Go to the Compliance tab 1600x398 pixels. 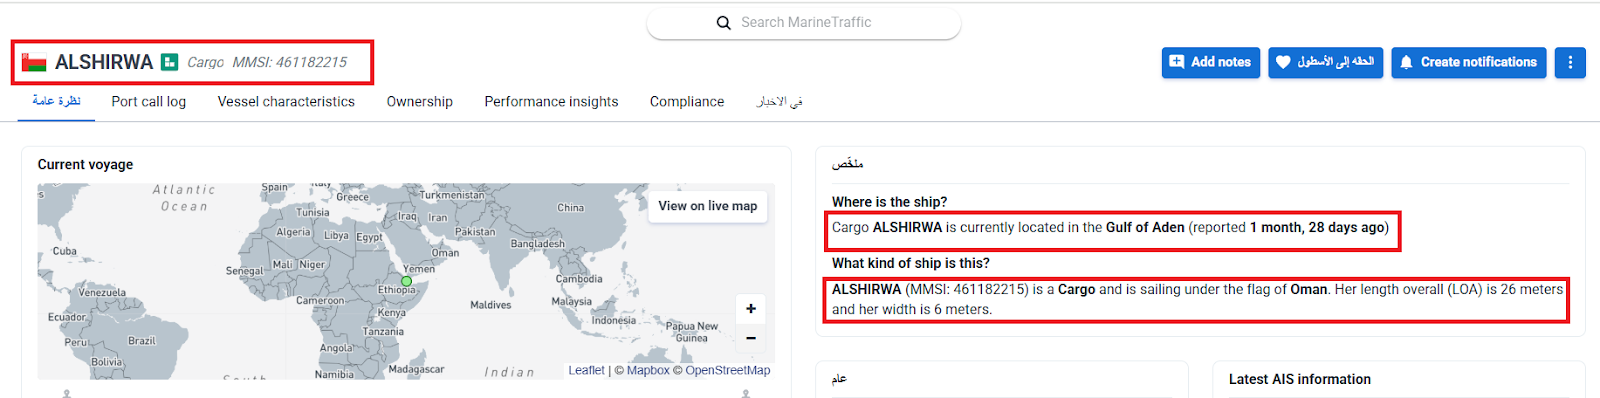[687, 102]
